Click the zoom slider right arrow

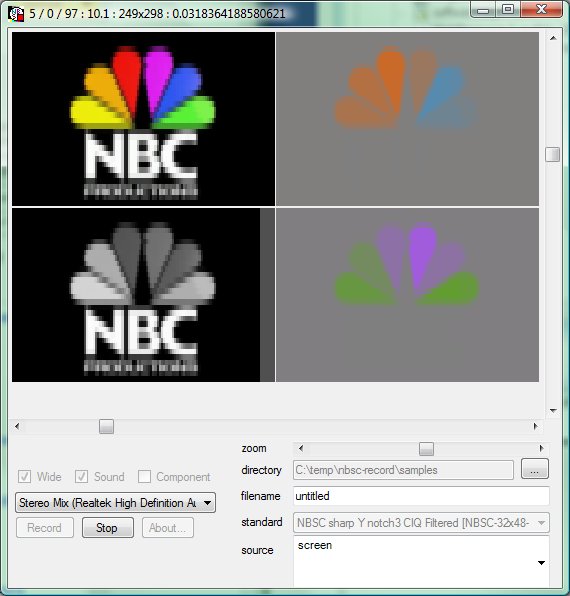click(541, 449)
